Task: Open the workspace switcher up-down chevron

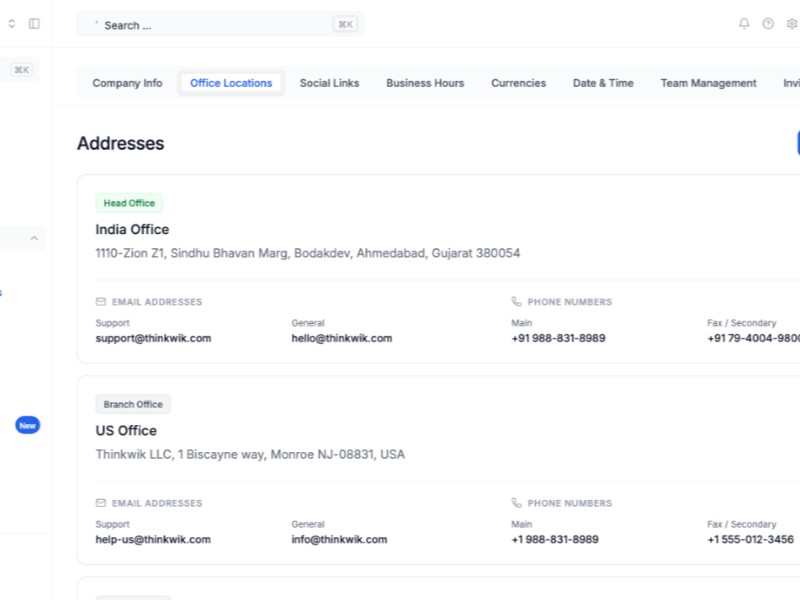Action: (12, 24)
